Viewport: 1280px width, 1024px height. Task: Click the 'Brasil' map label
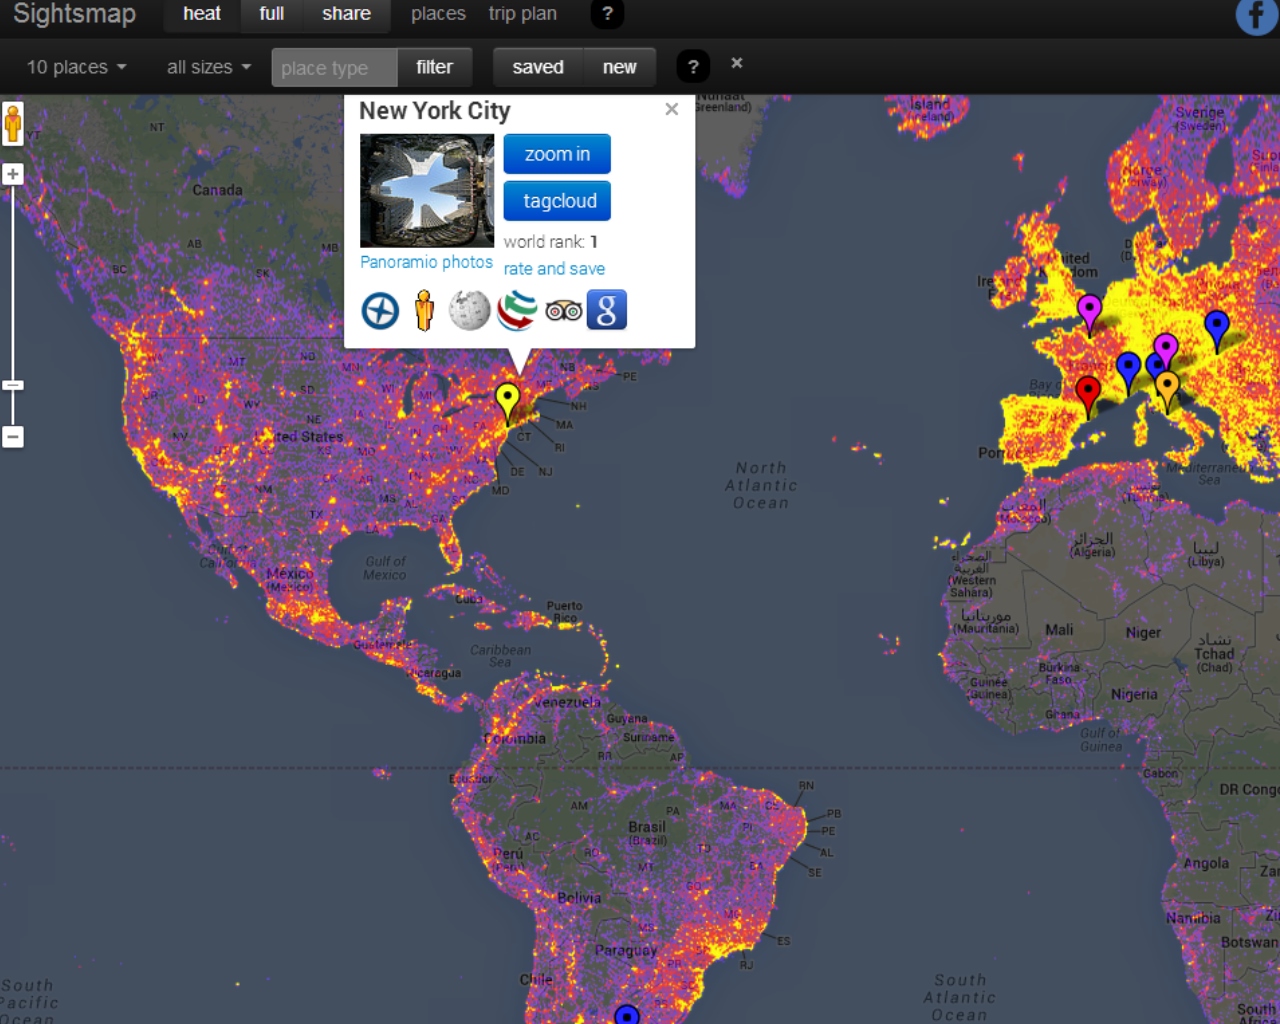(647, 827)
